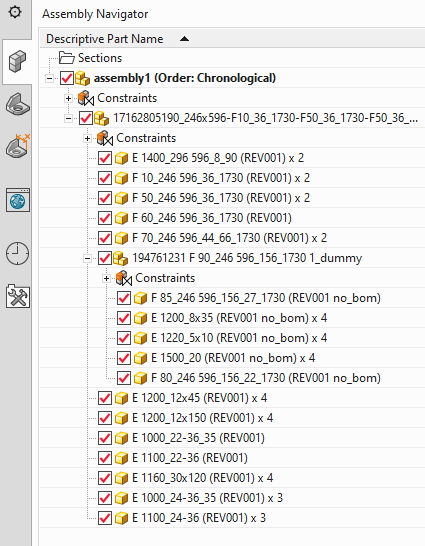Select E 1500_20 (REV001 no_bom) x 4
Viewport: 425px width, 546px height.
[x=233, y=358]
